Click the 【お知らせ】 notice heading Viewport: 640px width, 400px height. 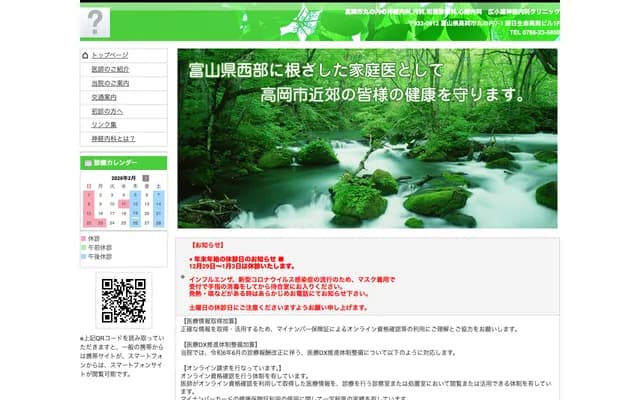point(208,245)
